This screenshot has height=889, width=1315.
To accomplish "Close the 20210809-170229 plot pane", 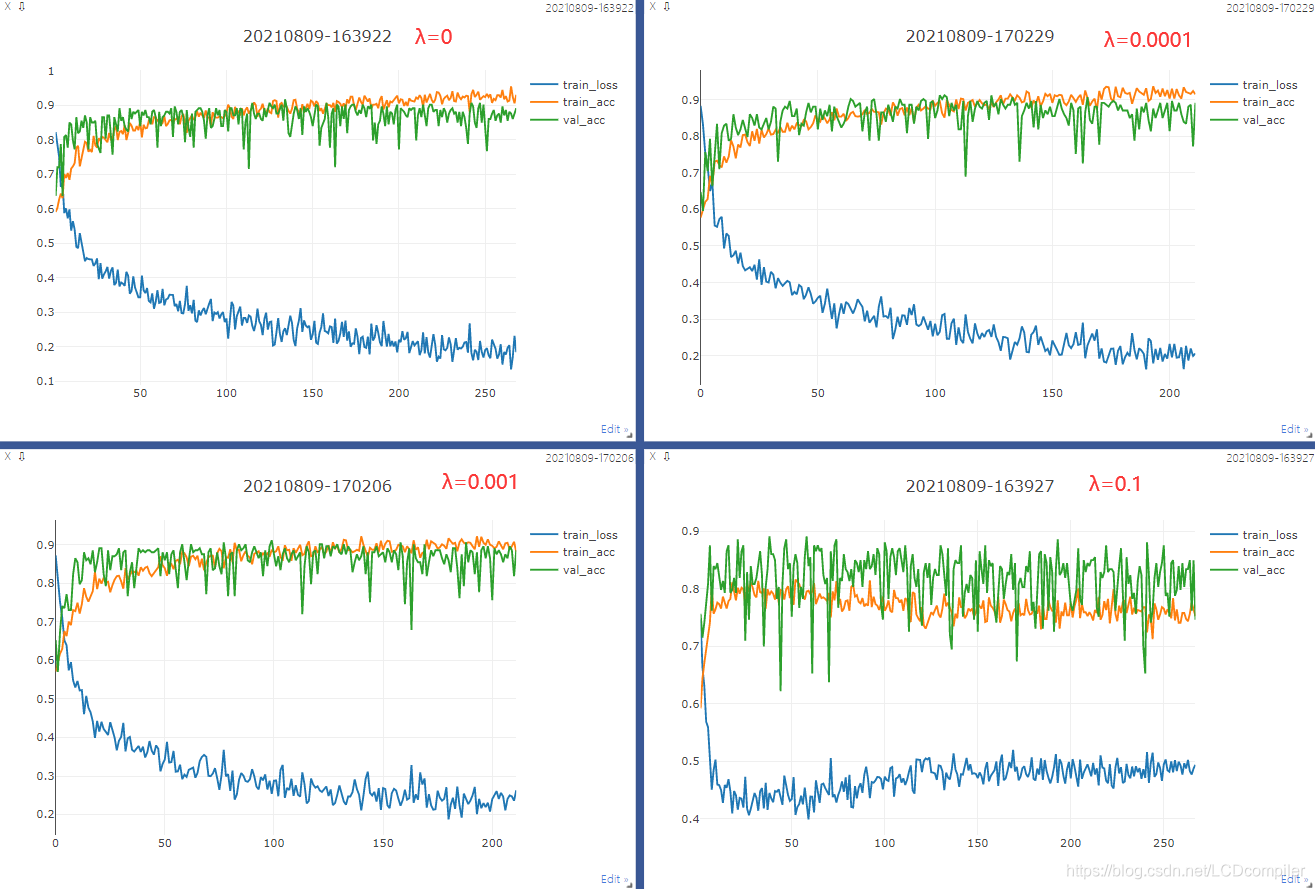I will 653,6.
